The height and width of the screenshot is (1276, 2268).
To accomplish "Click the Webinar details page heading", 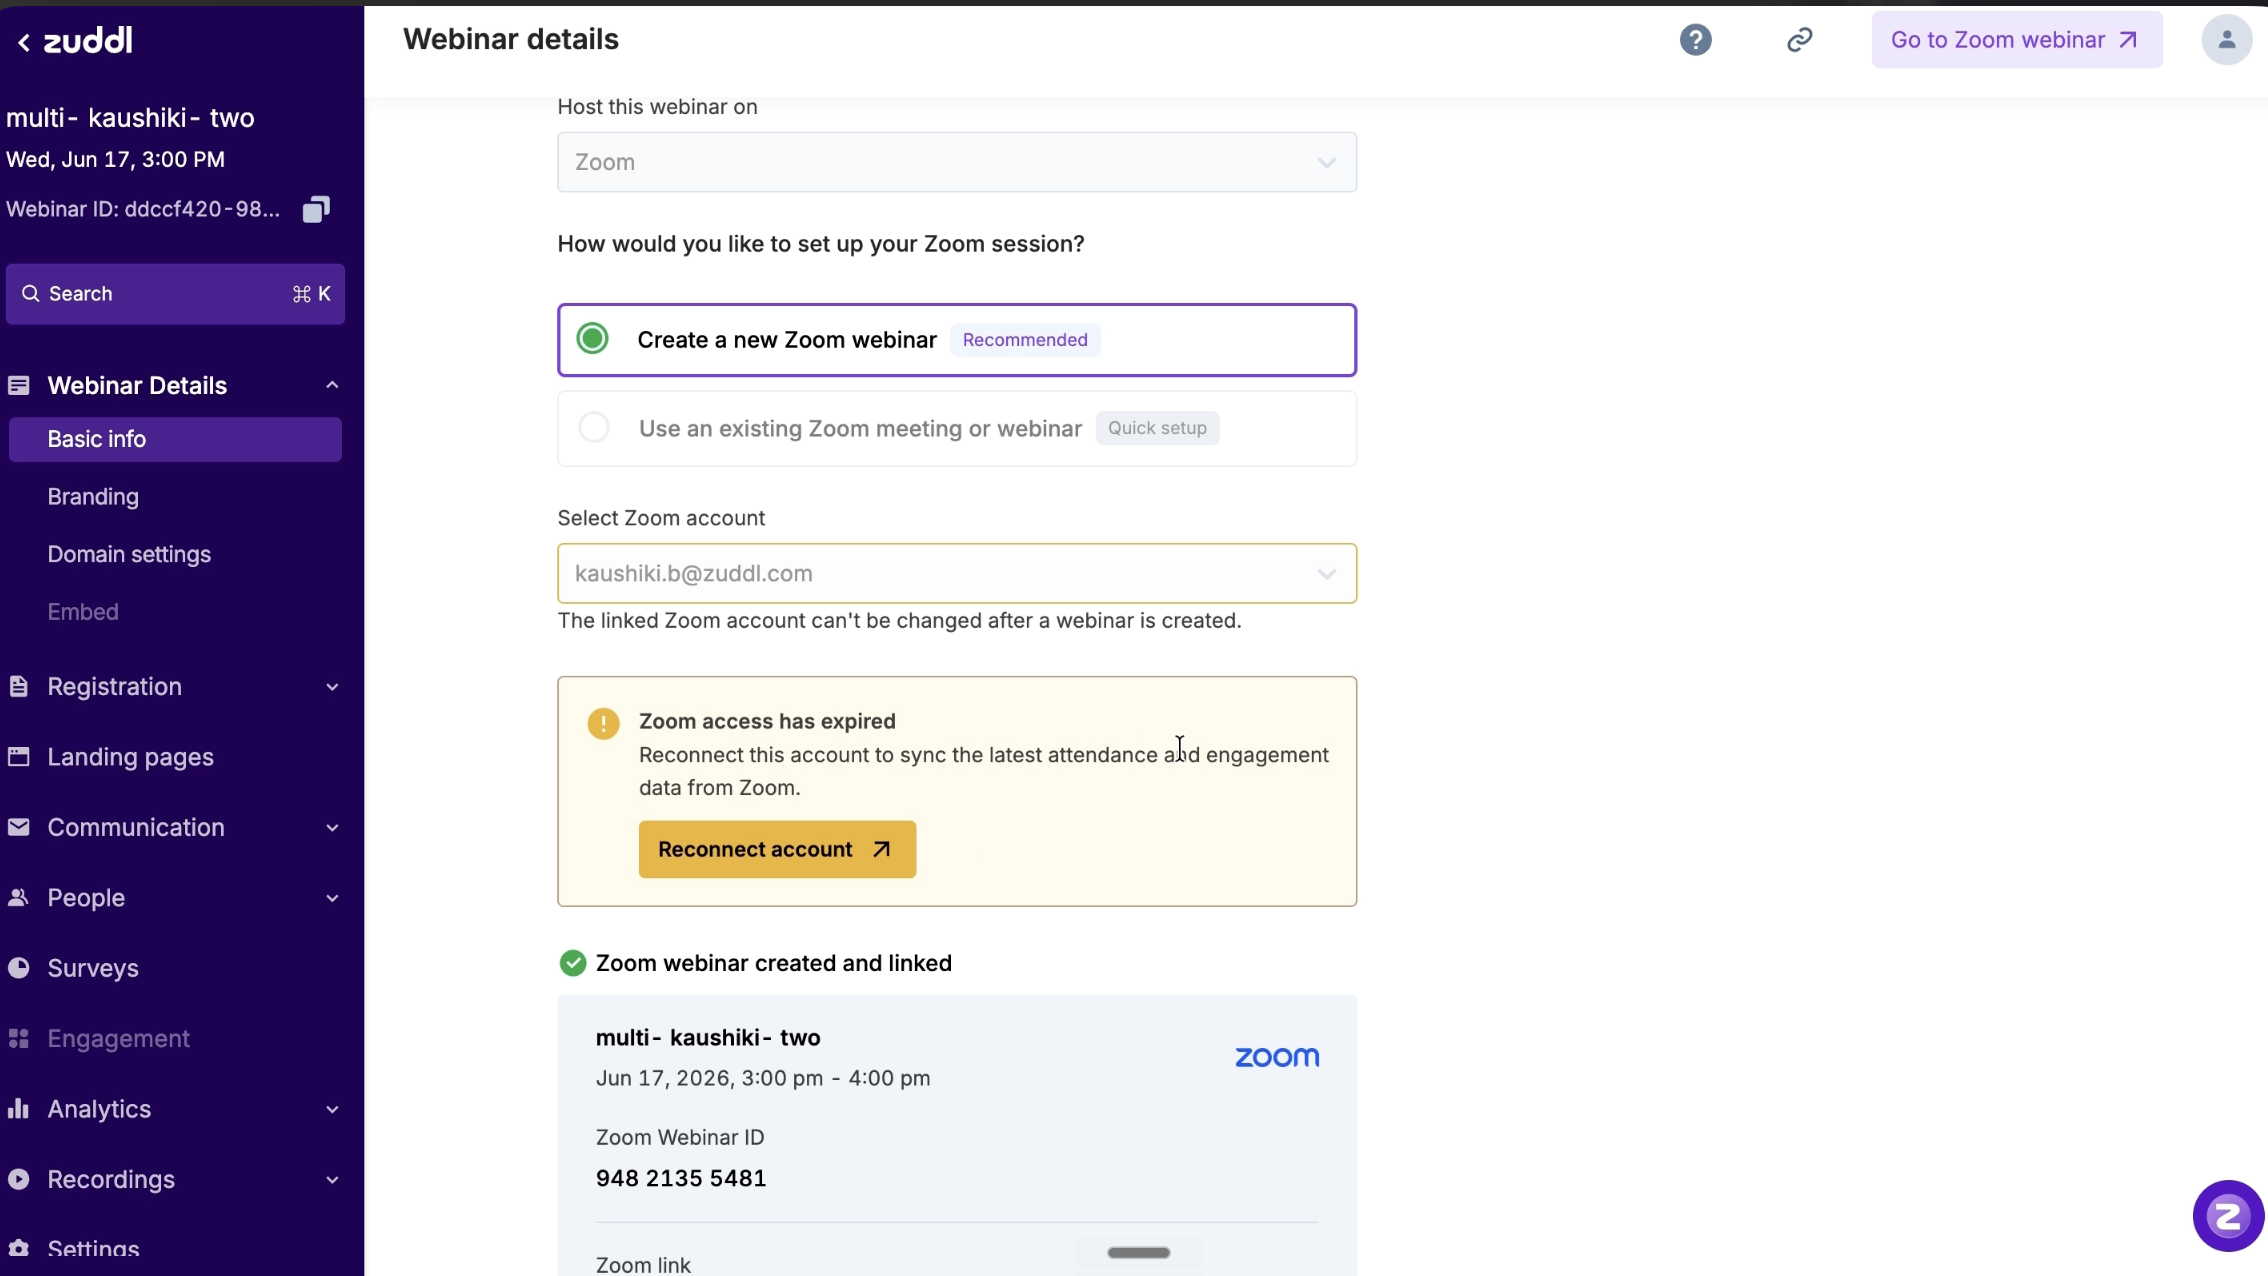I will [x=510, y=40].
